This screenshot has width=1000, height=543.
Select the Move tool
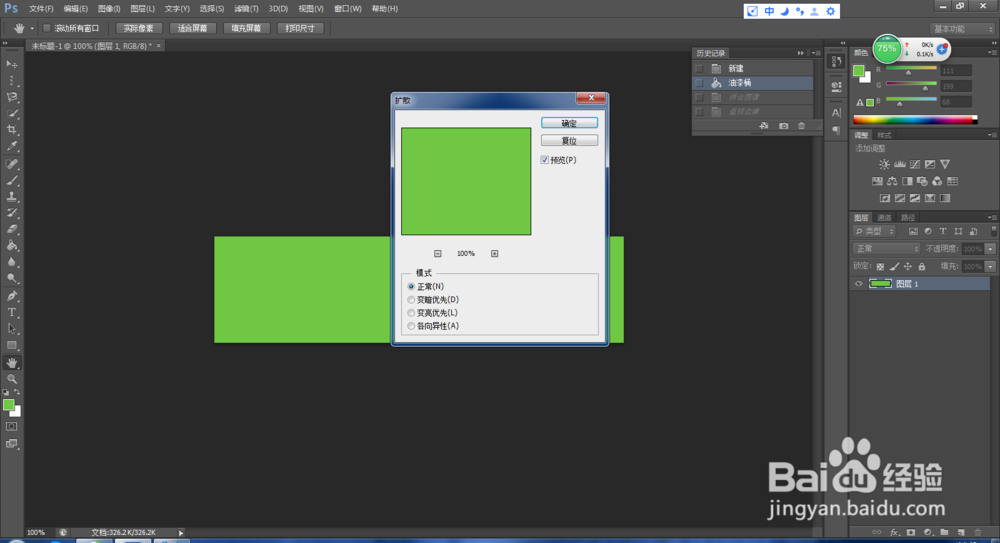(11, 64)
